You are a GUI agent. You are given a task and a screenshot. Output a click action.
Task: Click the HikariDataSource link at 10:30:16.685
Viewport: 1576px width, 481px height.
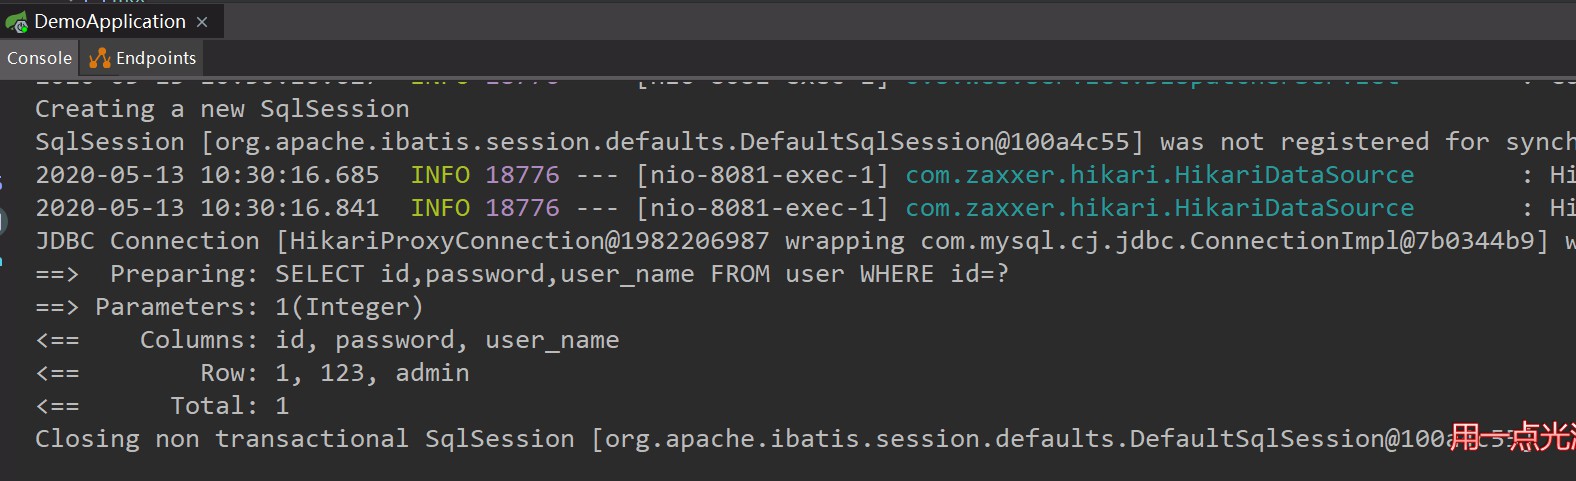tap(1159, 175)
